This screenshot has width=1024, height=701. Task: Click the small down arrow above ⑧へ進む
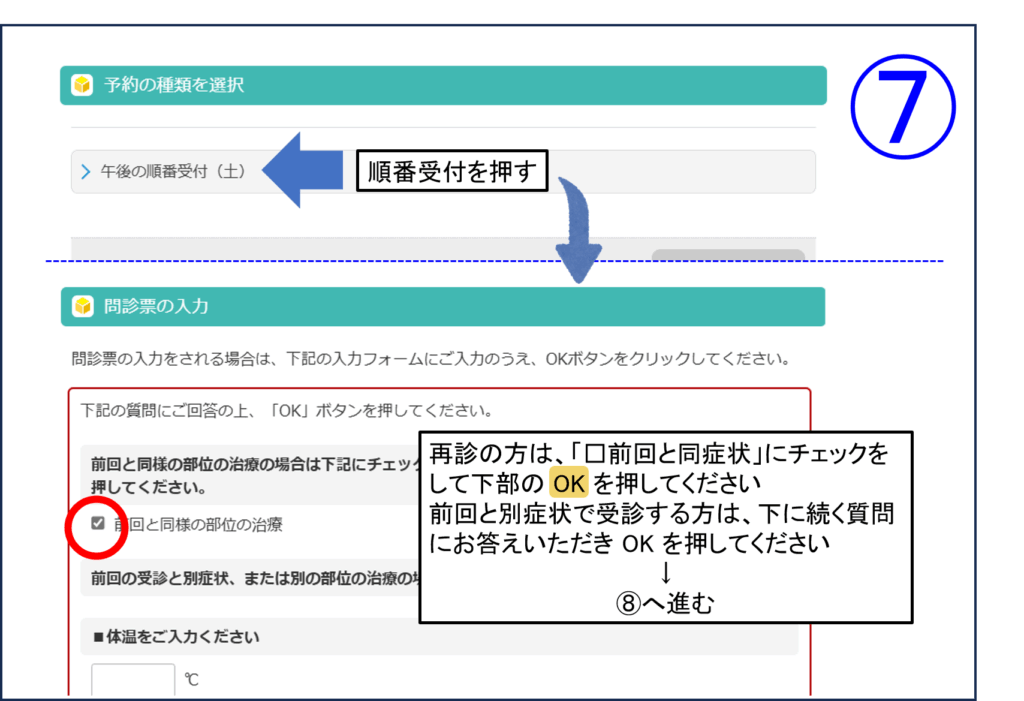click(x=665, y=575)
